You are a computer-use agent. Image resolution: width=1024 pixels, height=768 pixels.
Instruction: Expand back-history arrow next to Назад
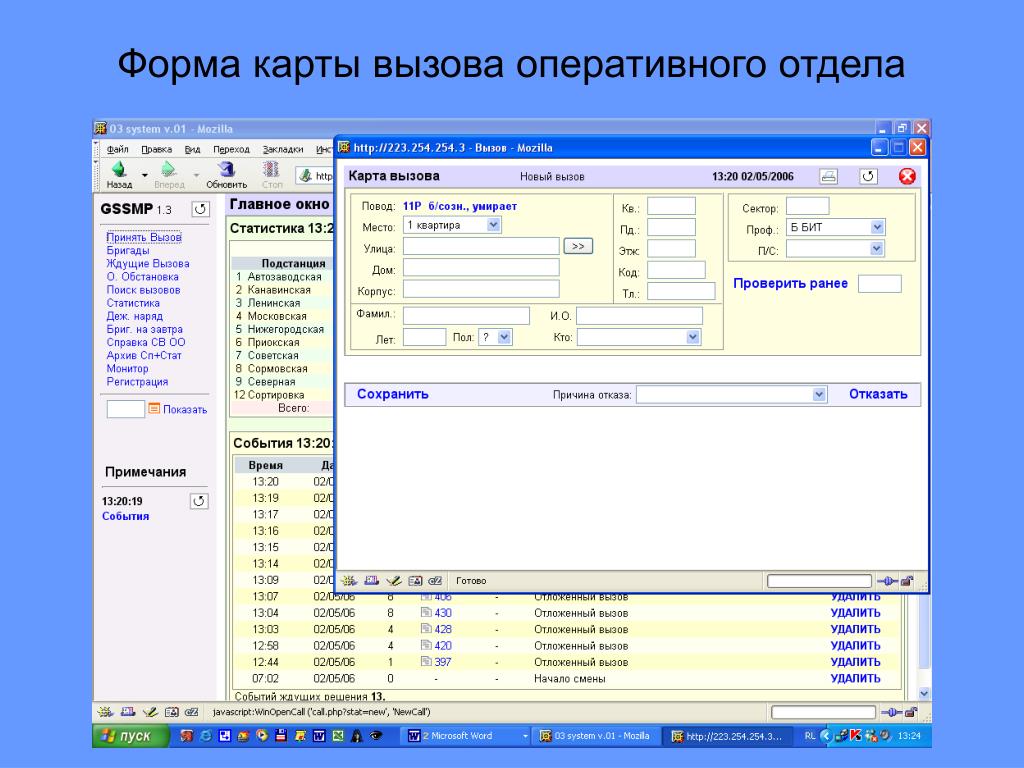144,175
